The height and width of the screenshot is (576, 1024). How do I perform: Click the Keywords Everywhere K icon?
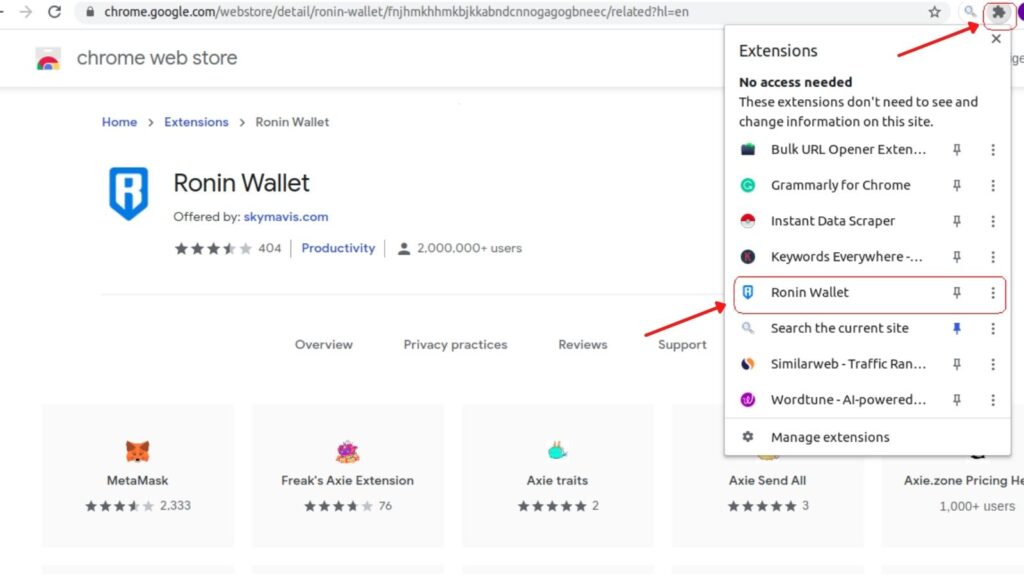[x=748, y=257]
